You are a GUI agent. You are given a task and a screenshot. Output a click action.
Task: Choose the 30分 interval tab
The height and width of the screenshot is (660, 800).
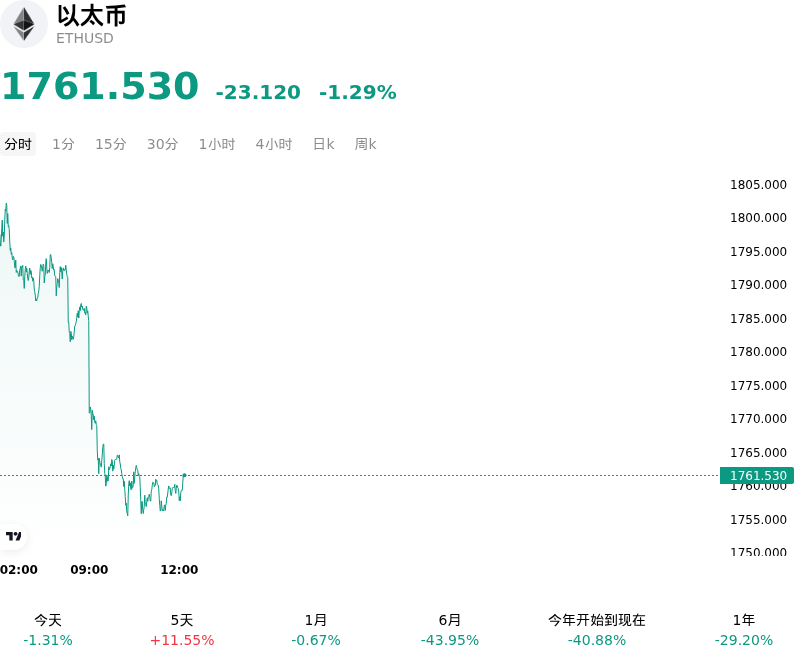pos(162,144)
